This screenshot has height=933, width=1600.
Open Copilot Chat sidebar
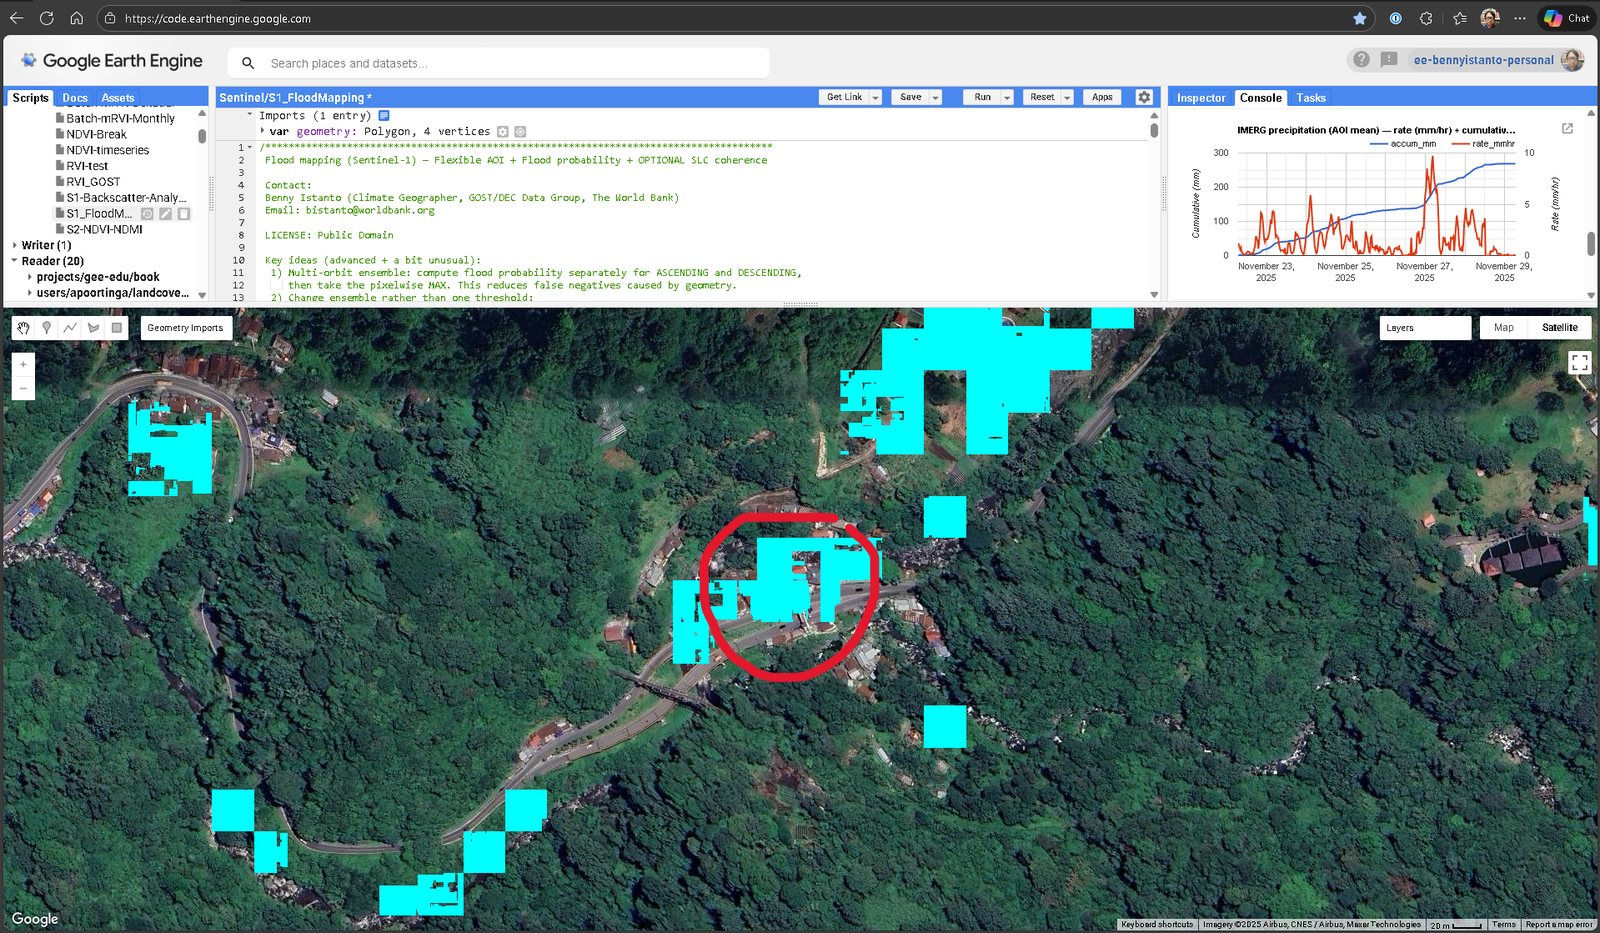click(1566, 18)
